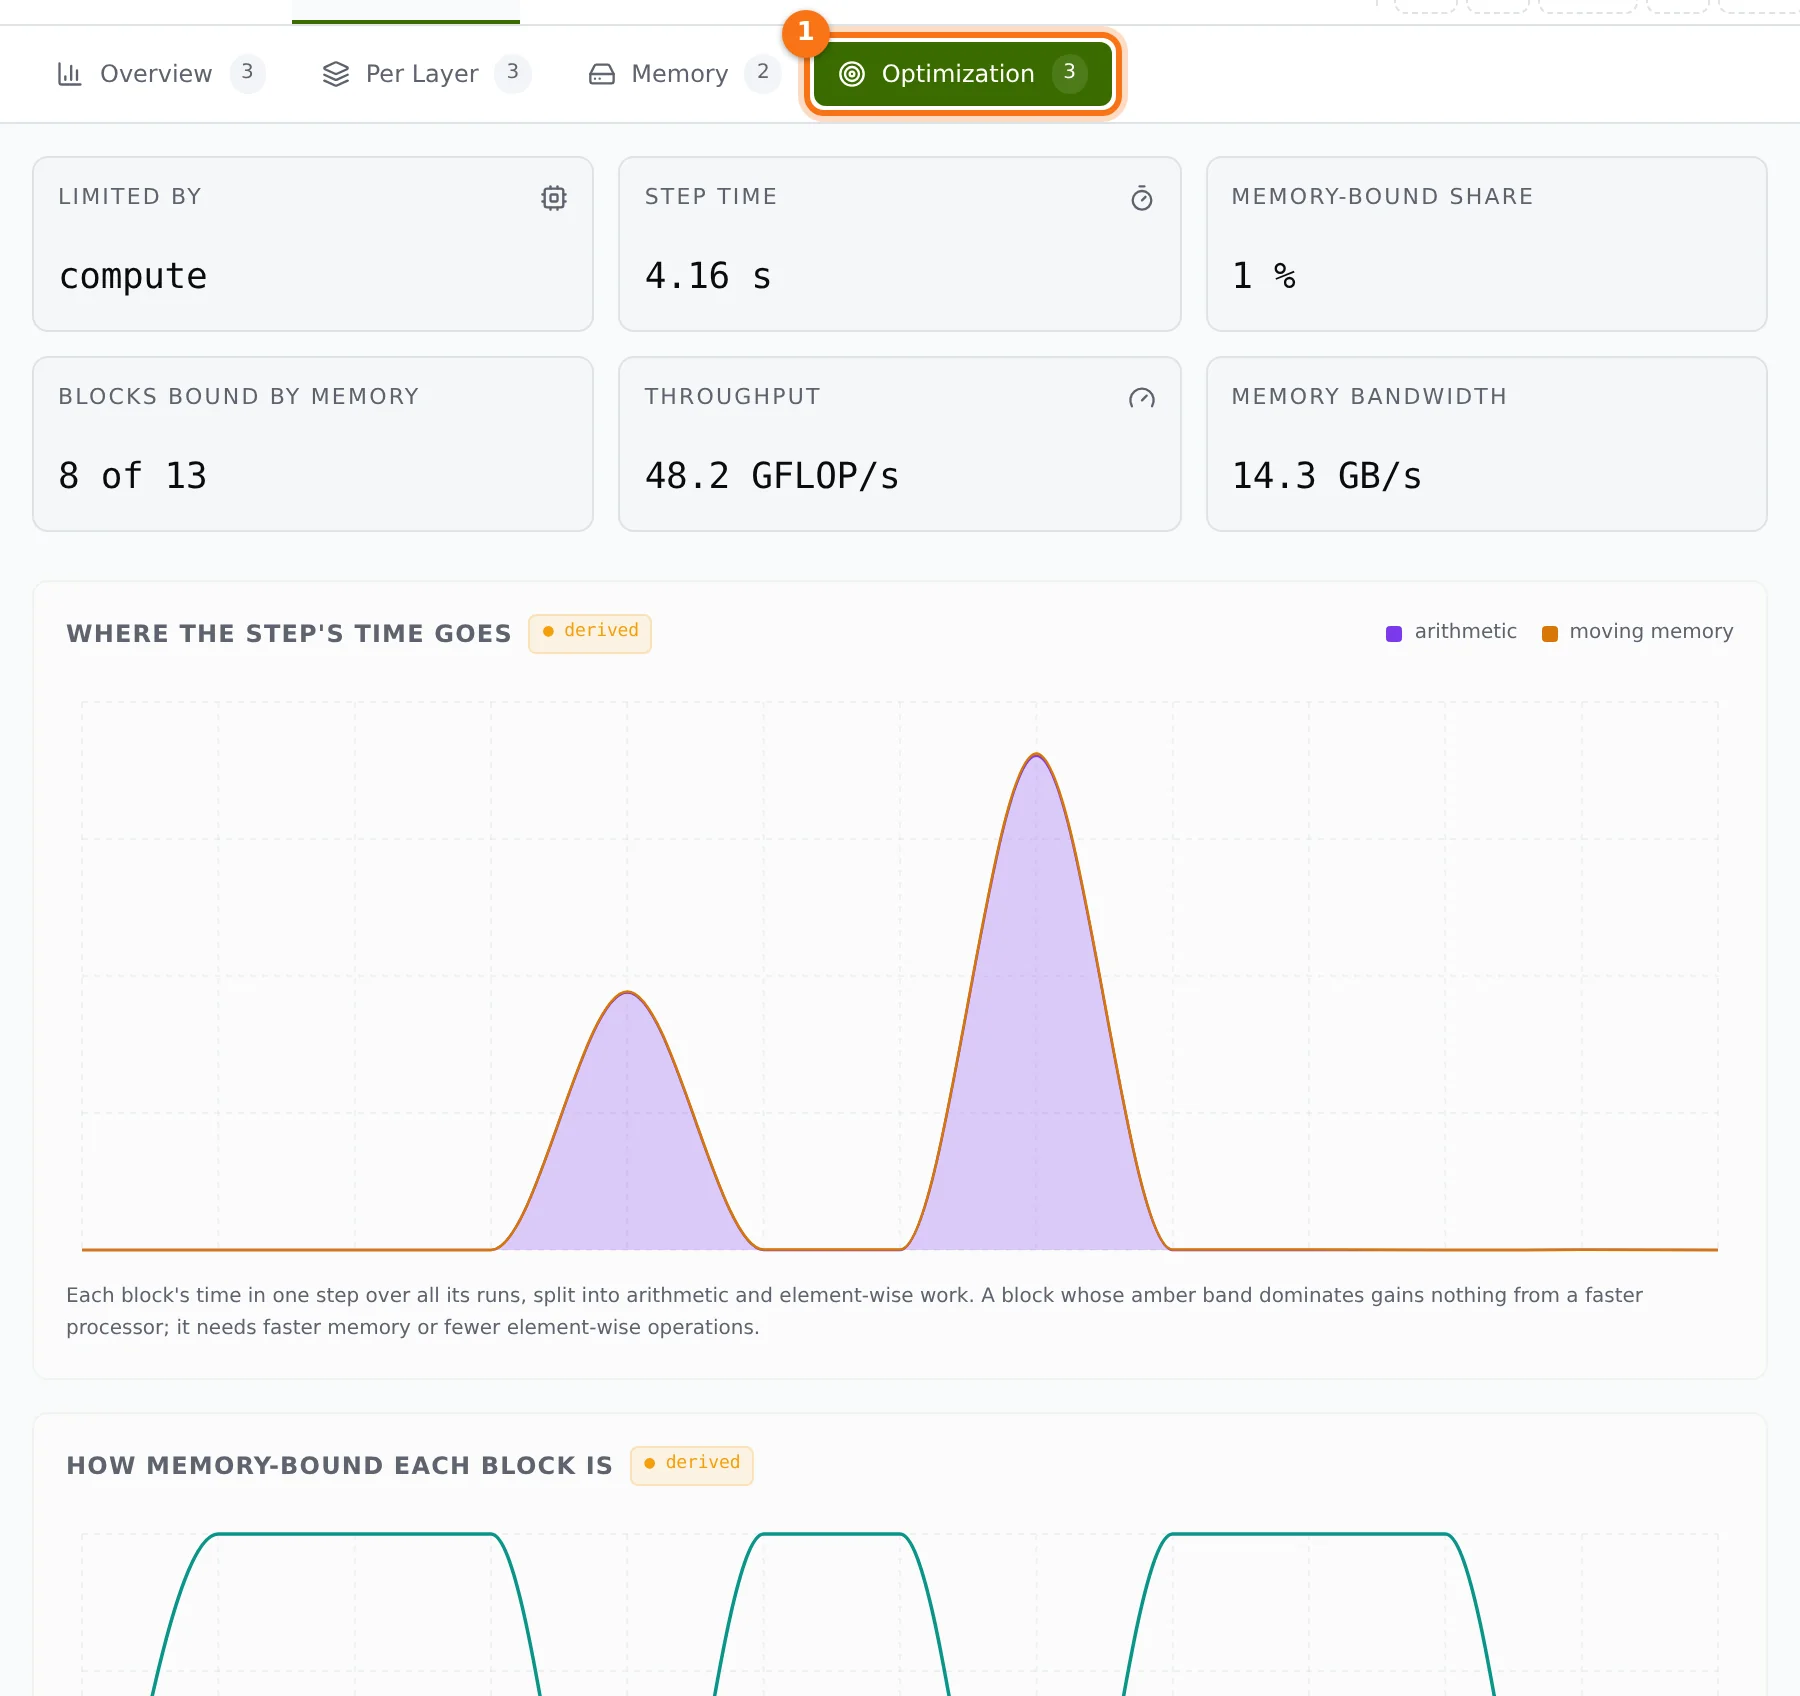
Task: Click the '1 %' memory-bound share value
Action: click(1264, 276)
